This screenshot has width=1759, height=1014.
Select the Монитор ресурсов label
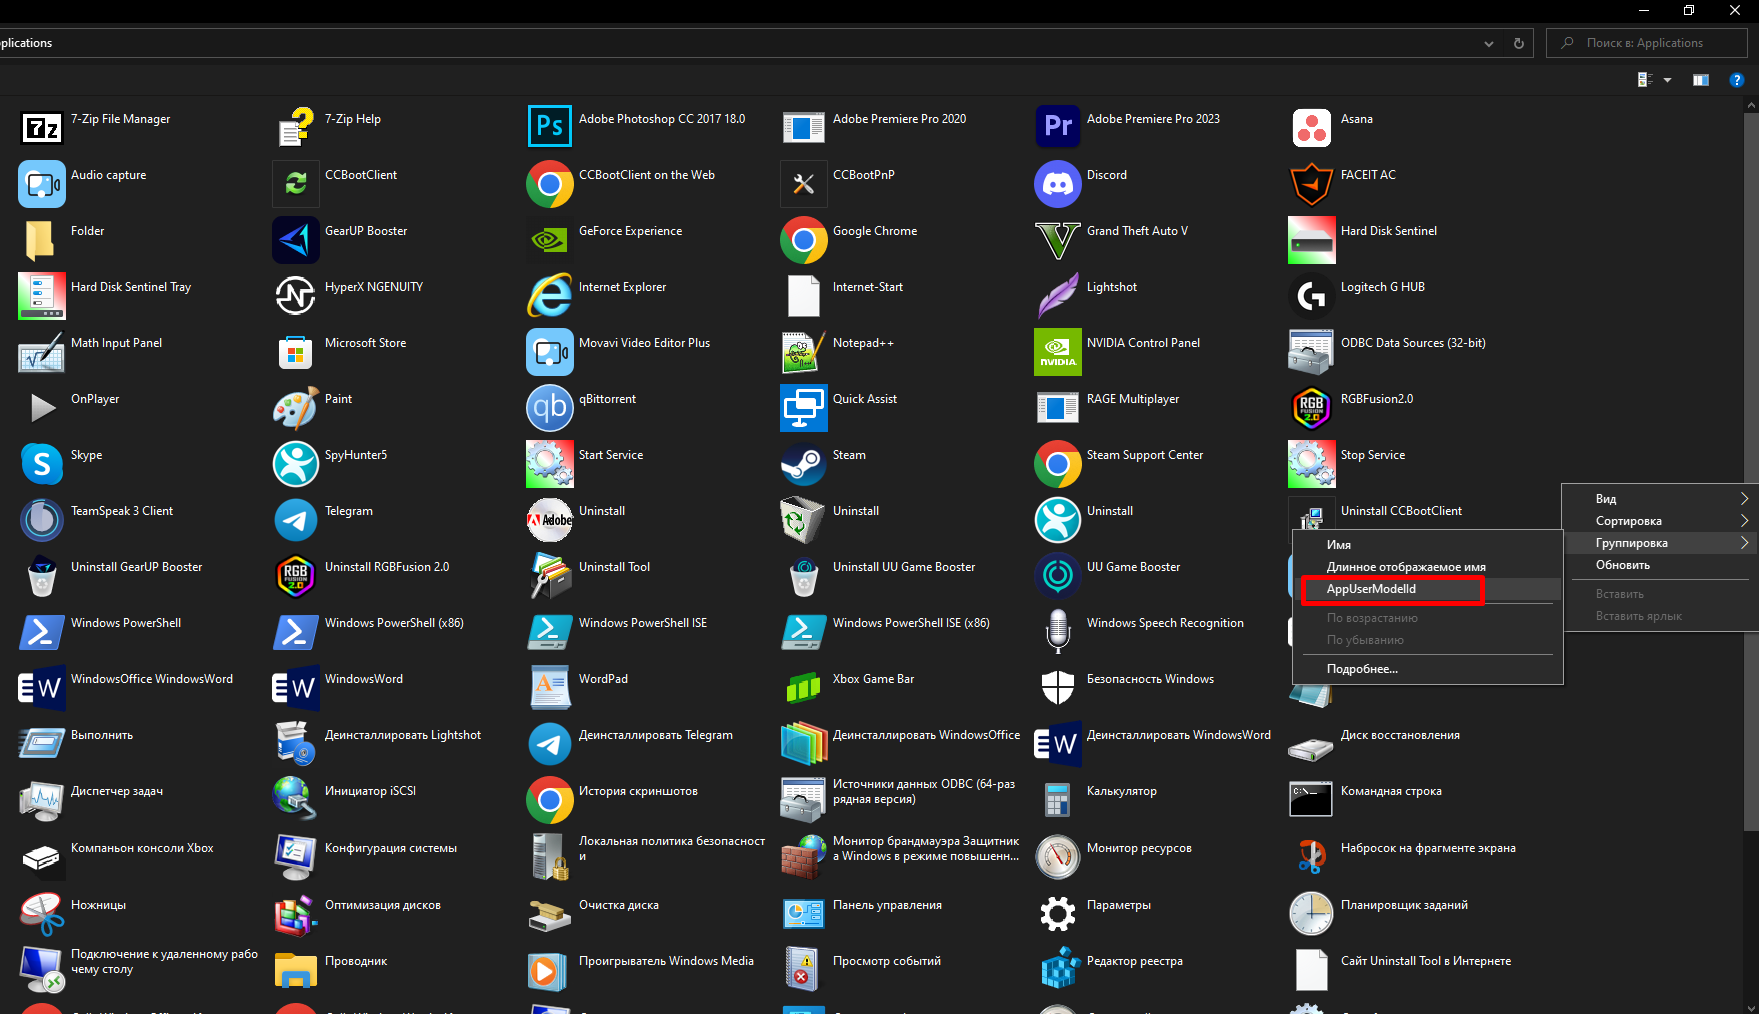(1139, 848)
